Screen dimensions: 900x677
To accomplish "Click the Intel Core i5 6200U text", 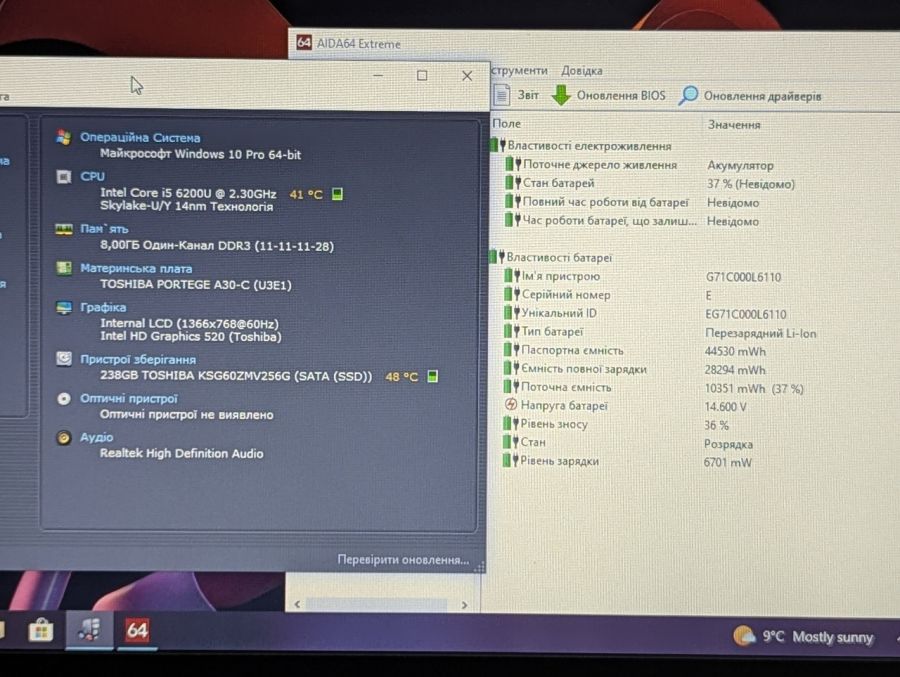I will coord(188,194).
